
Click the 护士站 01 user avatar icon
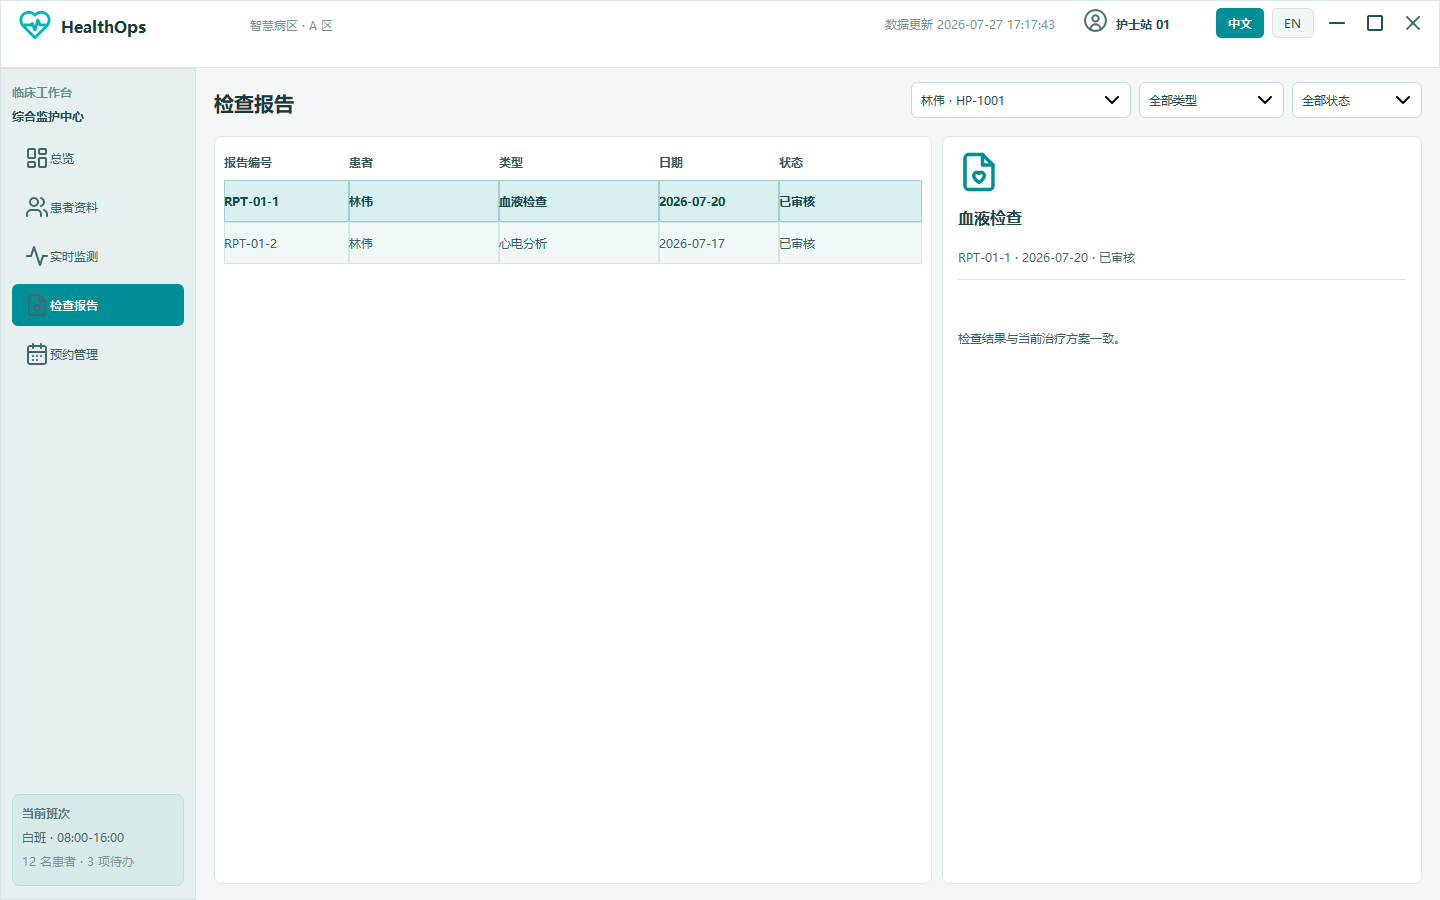coord(1095,21)
